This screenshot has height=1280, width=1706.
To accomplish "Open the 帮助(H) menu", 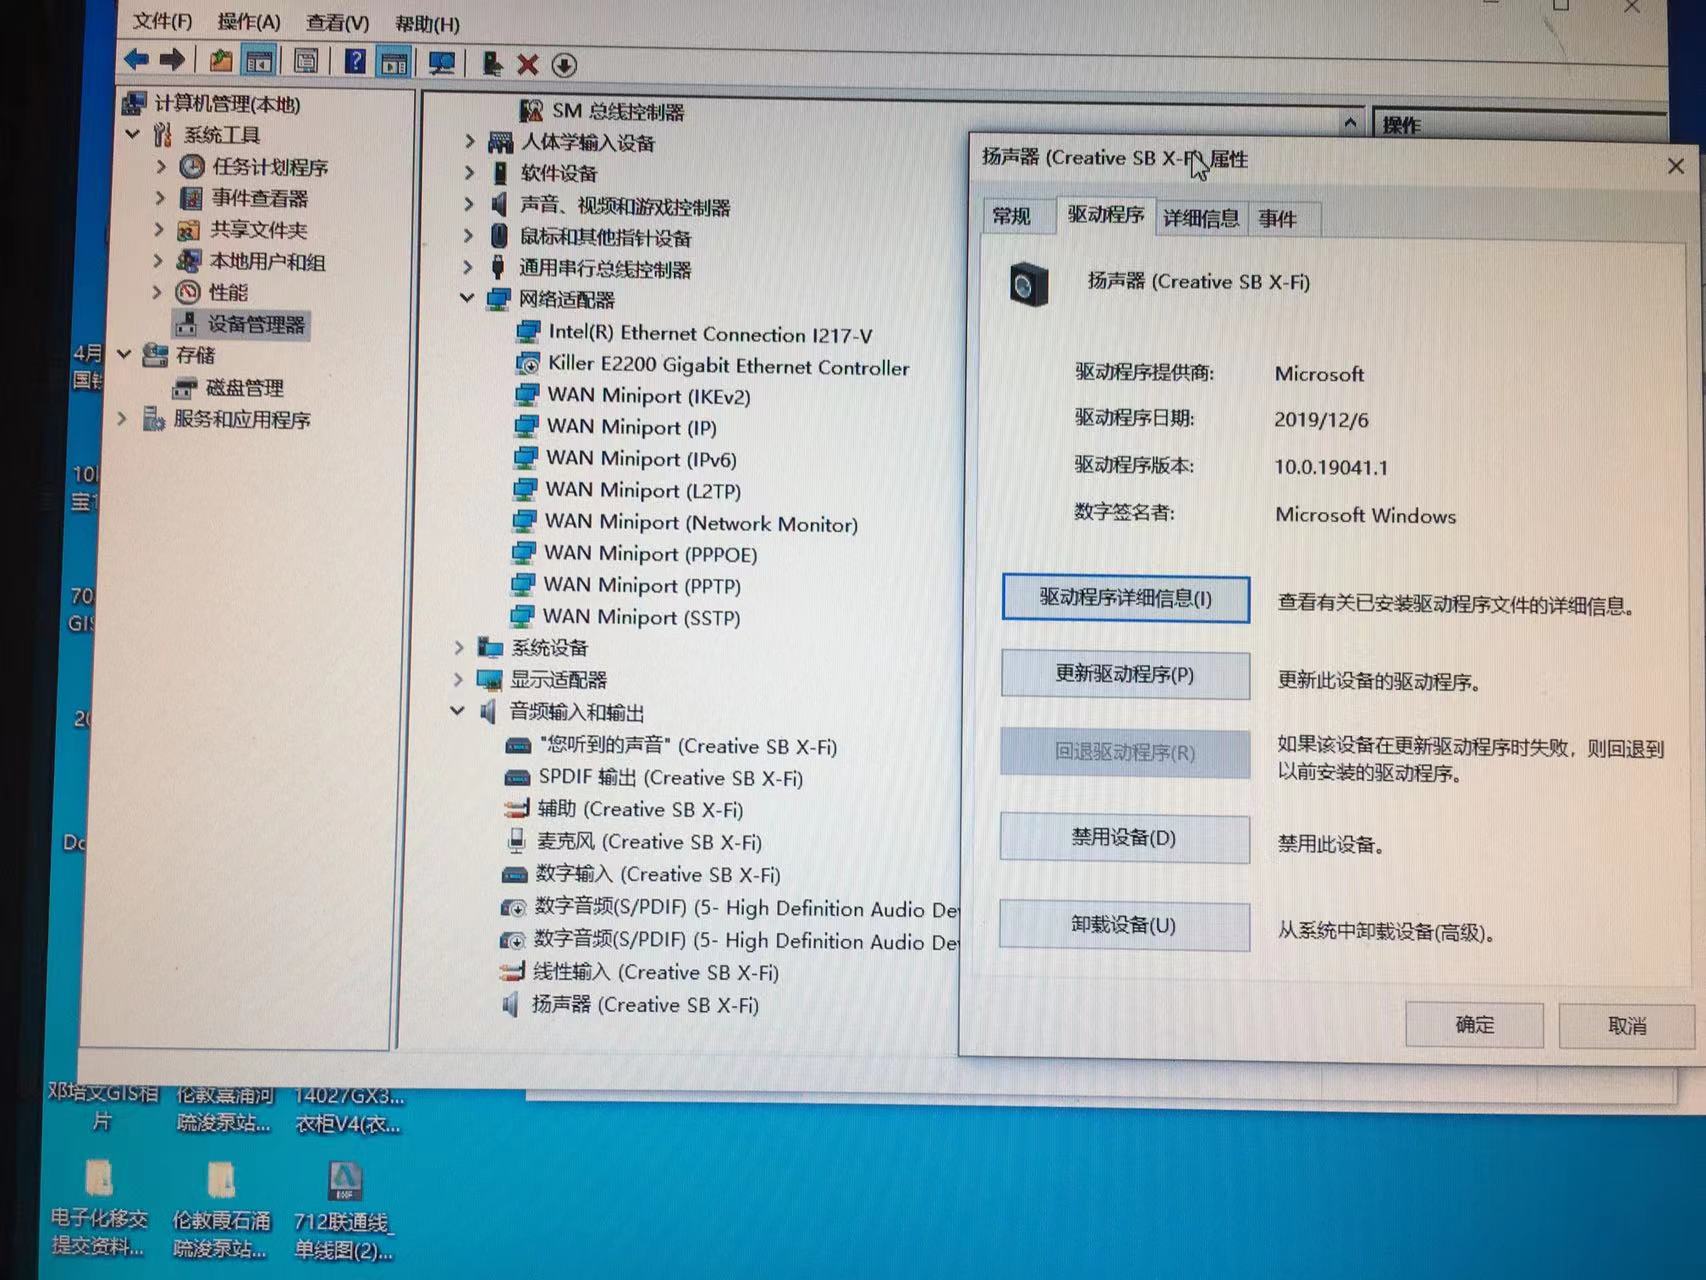I will coord(427,24).
